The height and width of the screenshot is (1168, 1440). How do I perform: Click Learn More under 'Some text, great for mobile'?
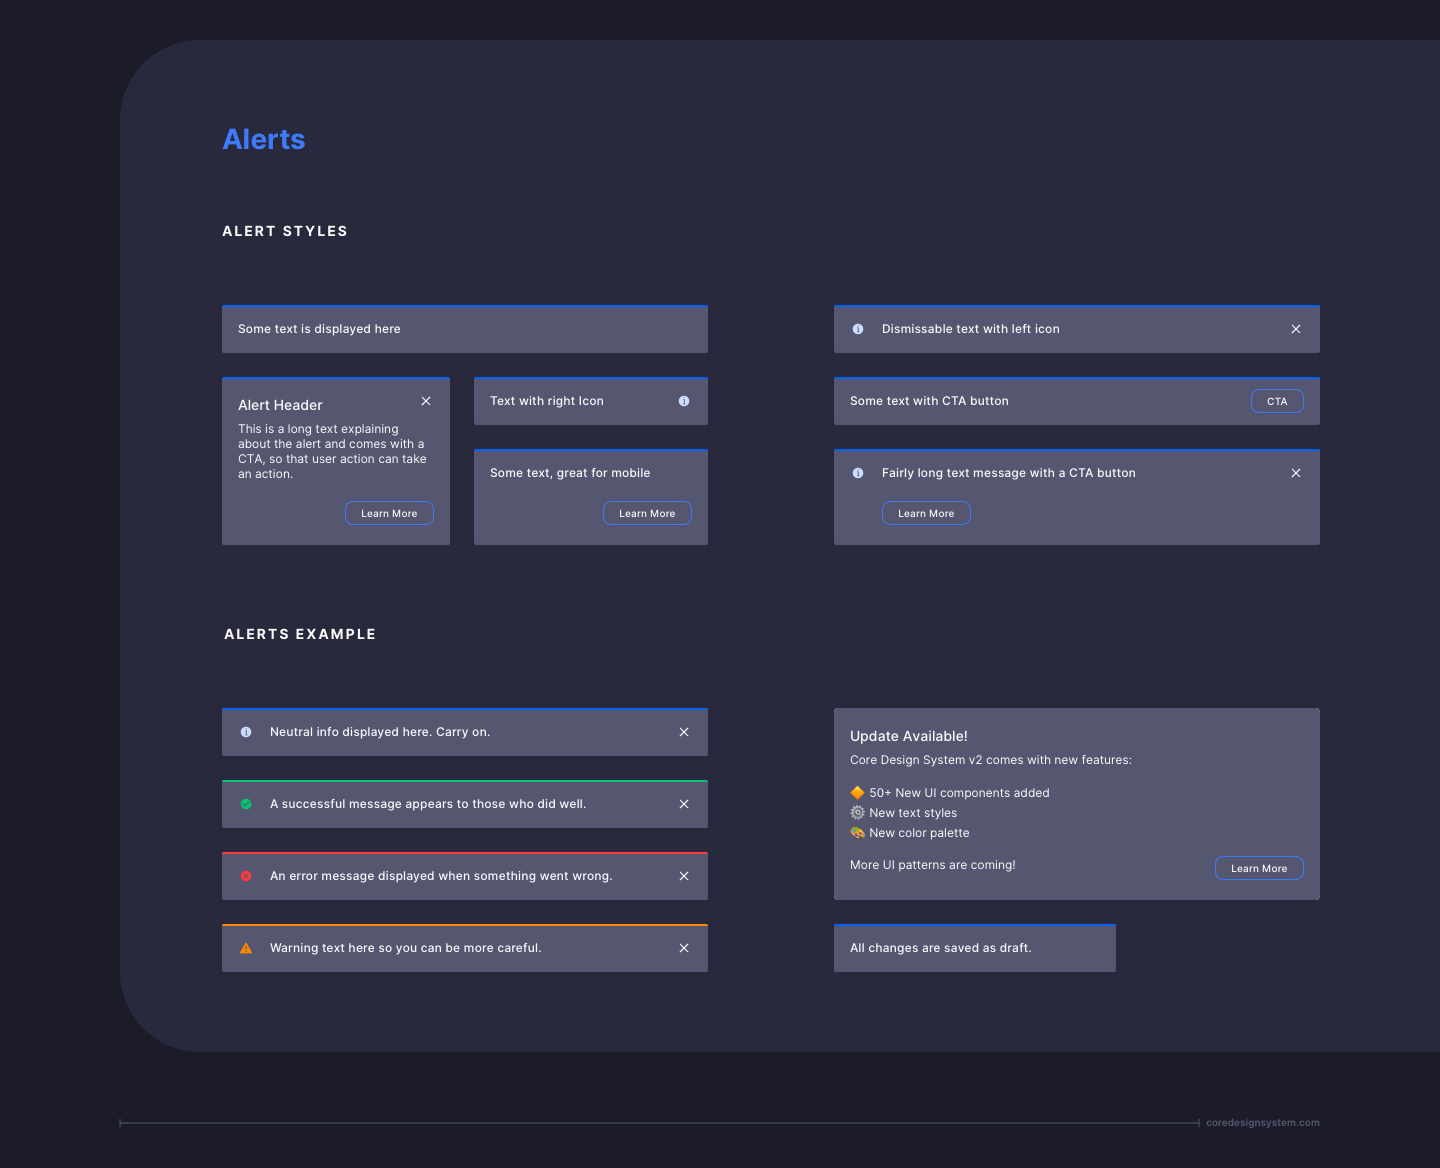click(647, 513)
